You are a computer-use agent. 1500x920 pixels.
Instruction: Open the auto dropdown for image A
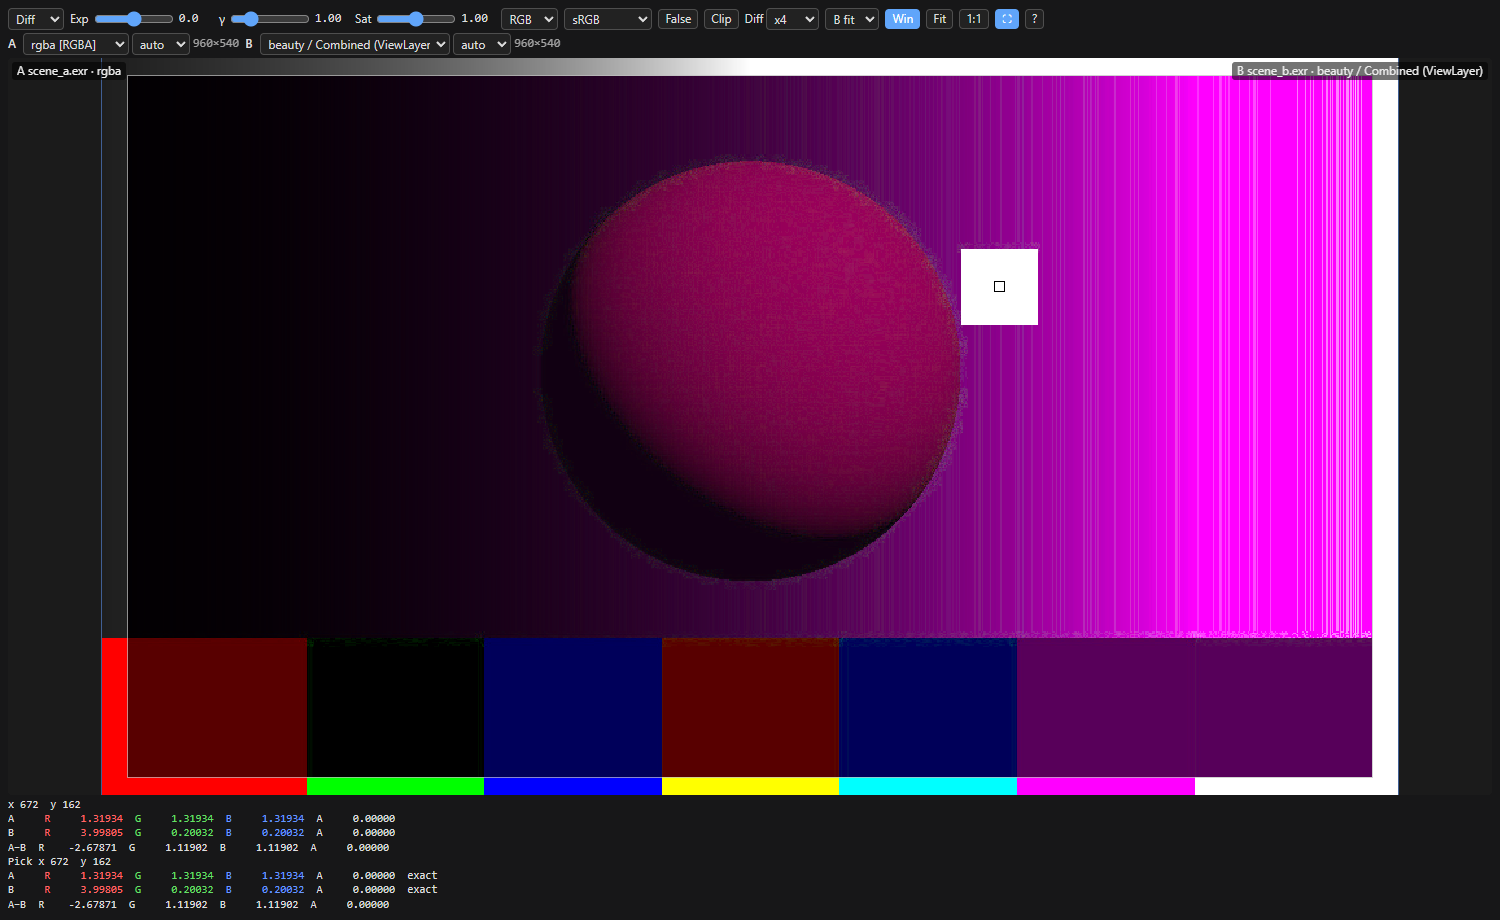click(160, 44)
